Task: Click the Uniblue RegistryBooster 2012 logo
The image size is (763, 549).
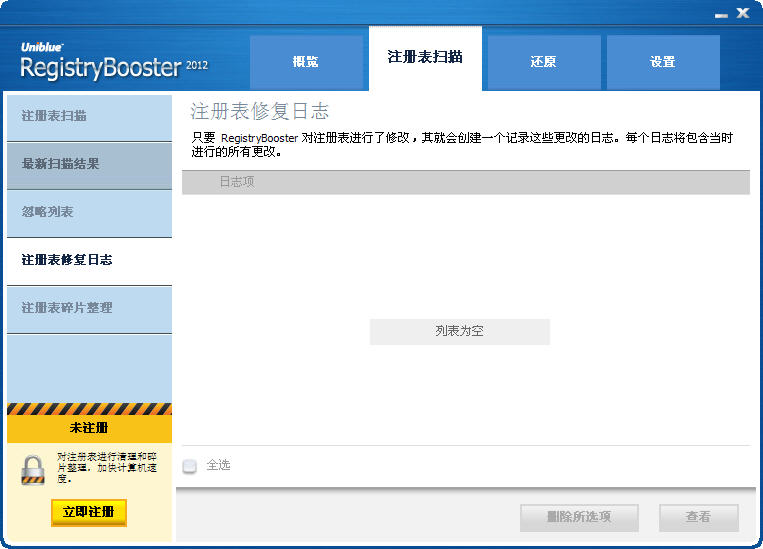Action: (114, 61)
